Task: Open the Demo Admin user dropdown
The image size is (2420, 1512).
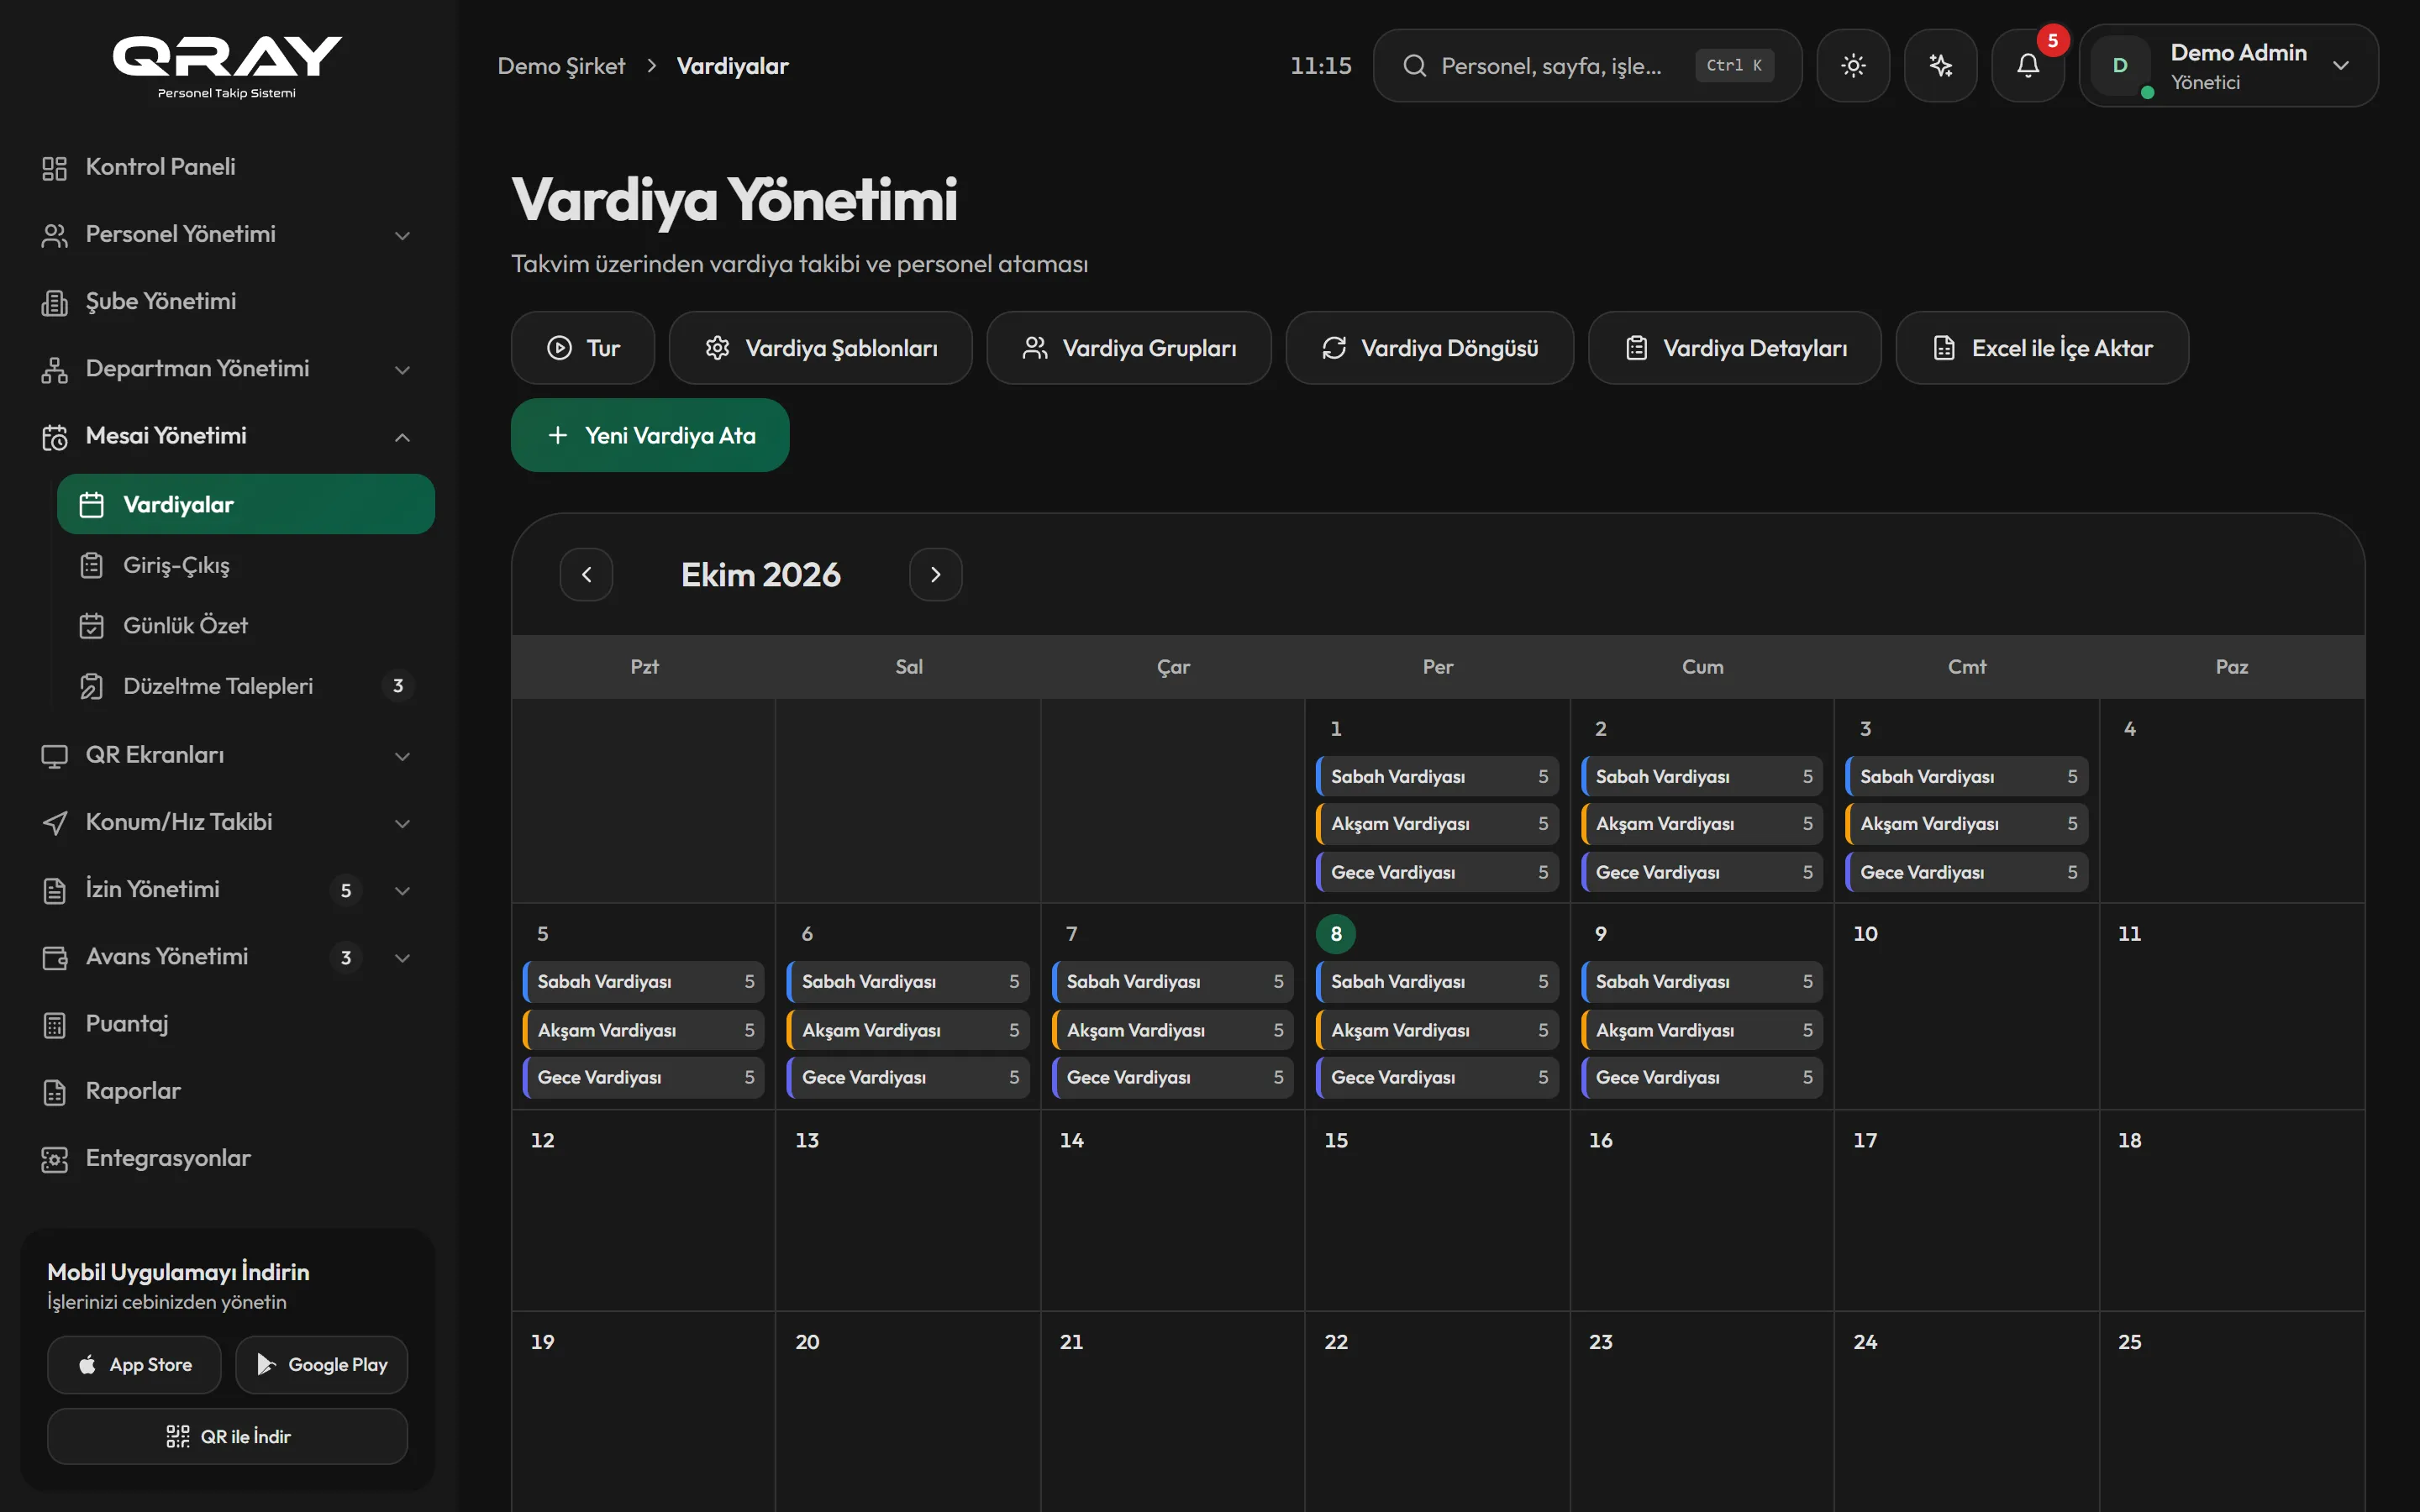Action: click(x=2228, y=66)
